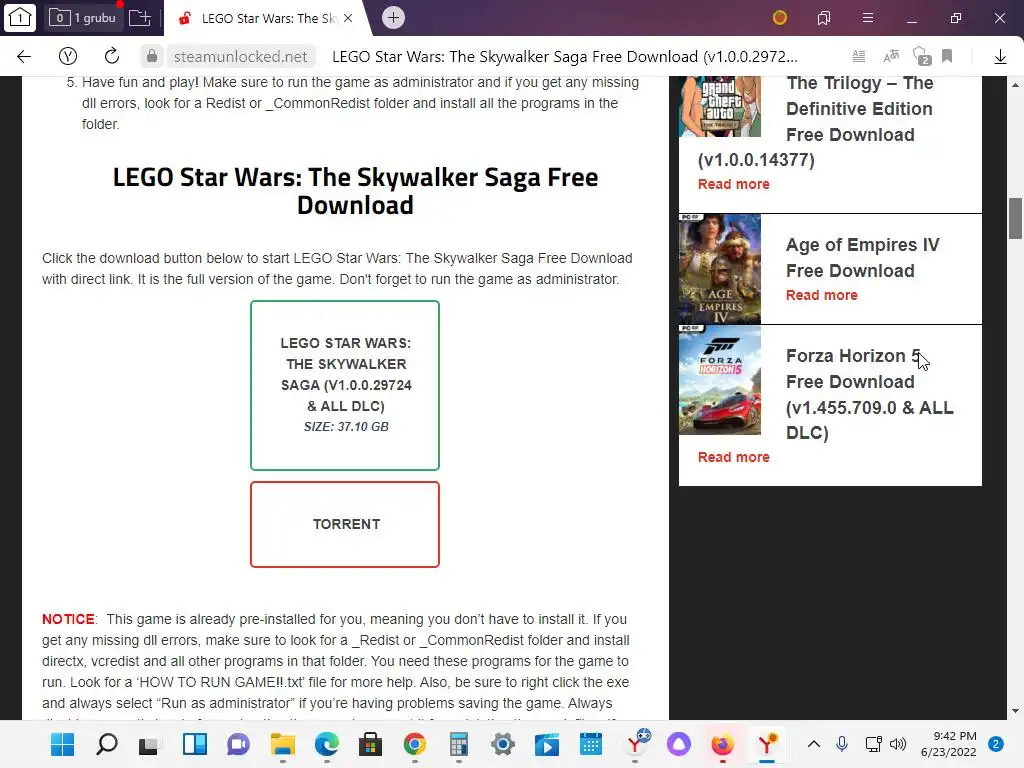Open Microsoft Store from taskbar
The image size is (1024, 768).
pyautogui.click(x=370, y=744)
